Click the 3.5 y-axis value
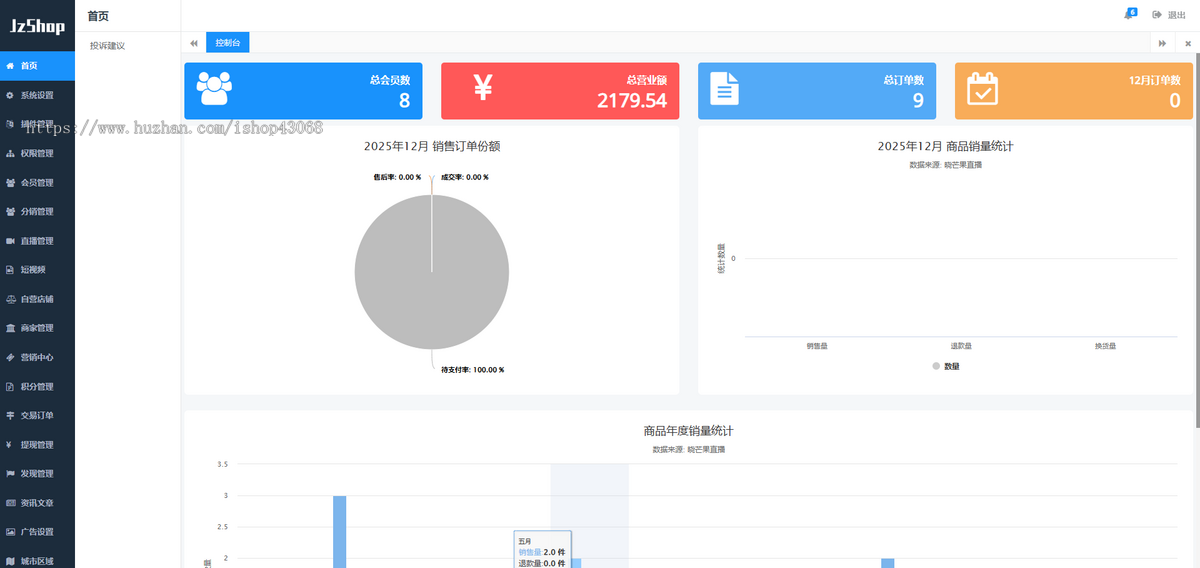Screen dimensions: 1200x568 [x=222, y=465]
